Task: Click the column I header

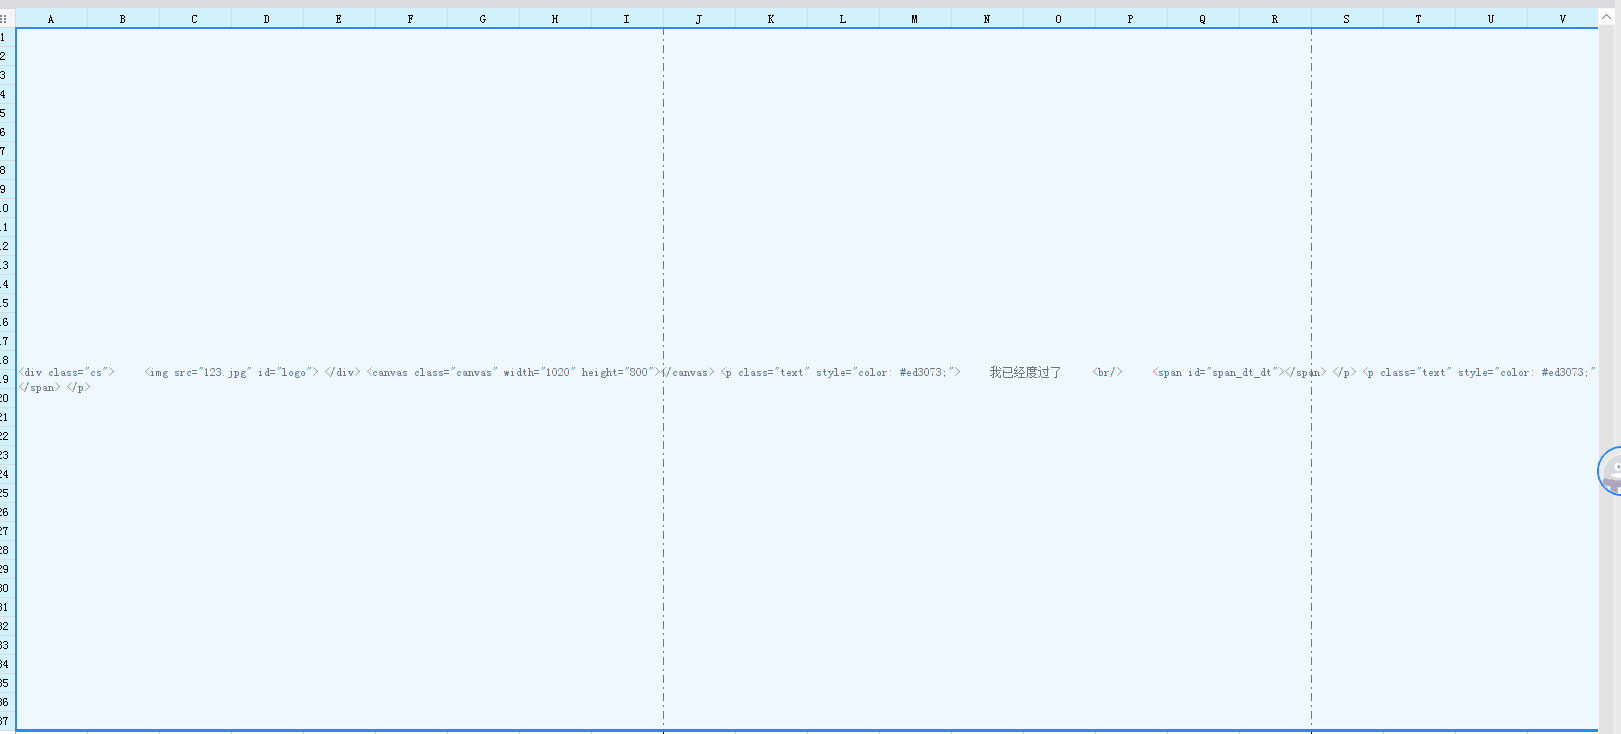Action: [627, 19]
